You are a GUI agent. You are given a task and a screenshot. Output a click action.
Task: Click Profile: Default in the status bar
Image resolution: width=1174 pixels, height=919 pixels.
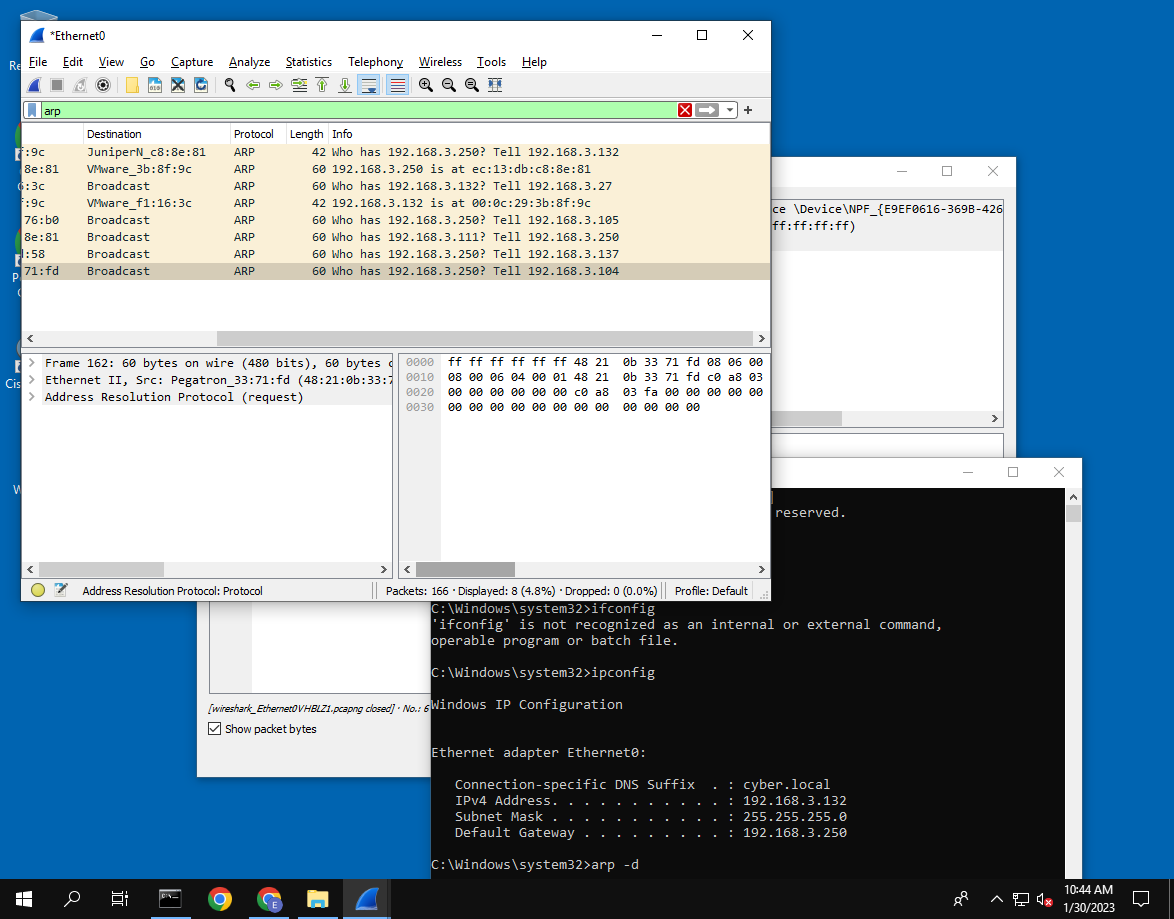click(711, 591)
